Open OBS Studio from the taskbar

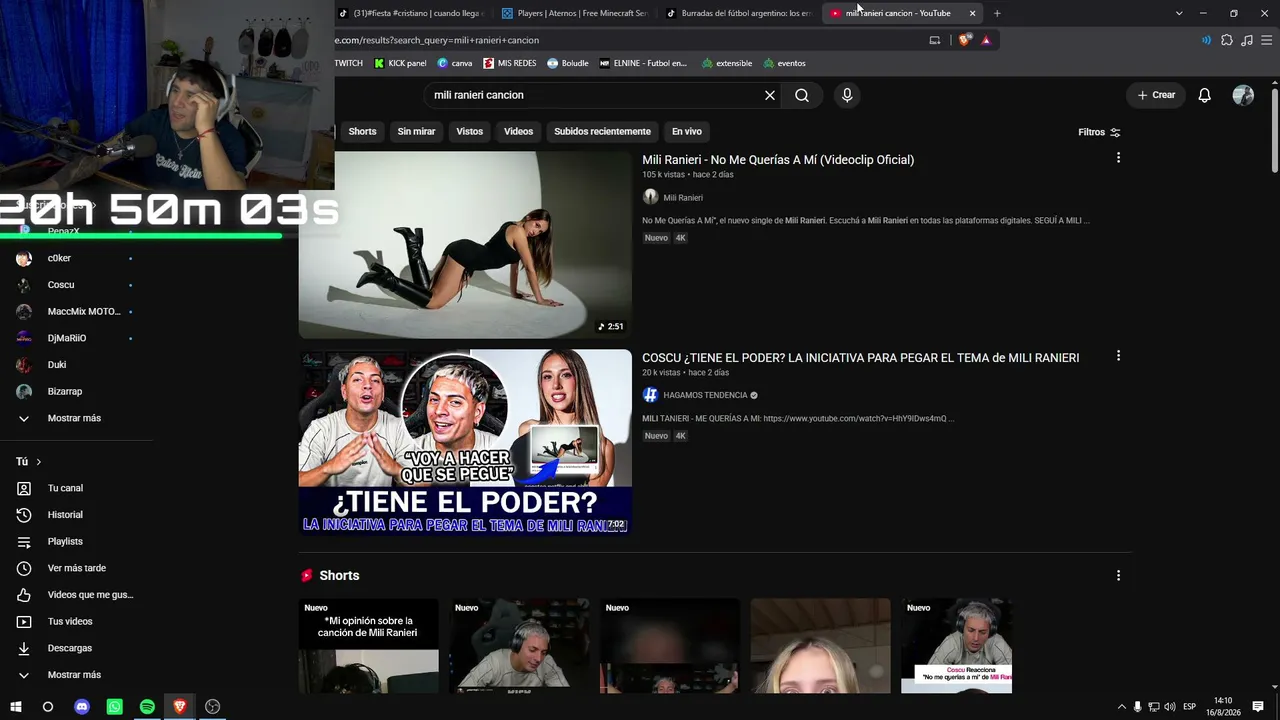point(212,707)
